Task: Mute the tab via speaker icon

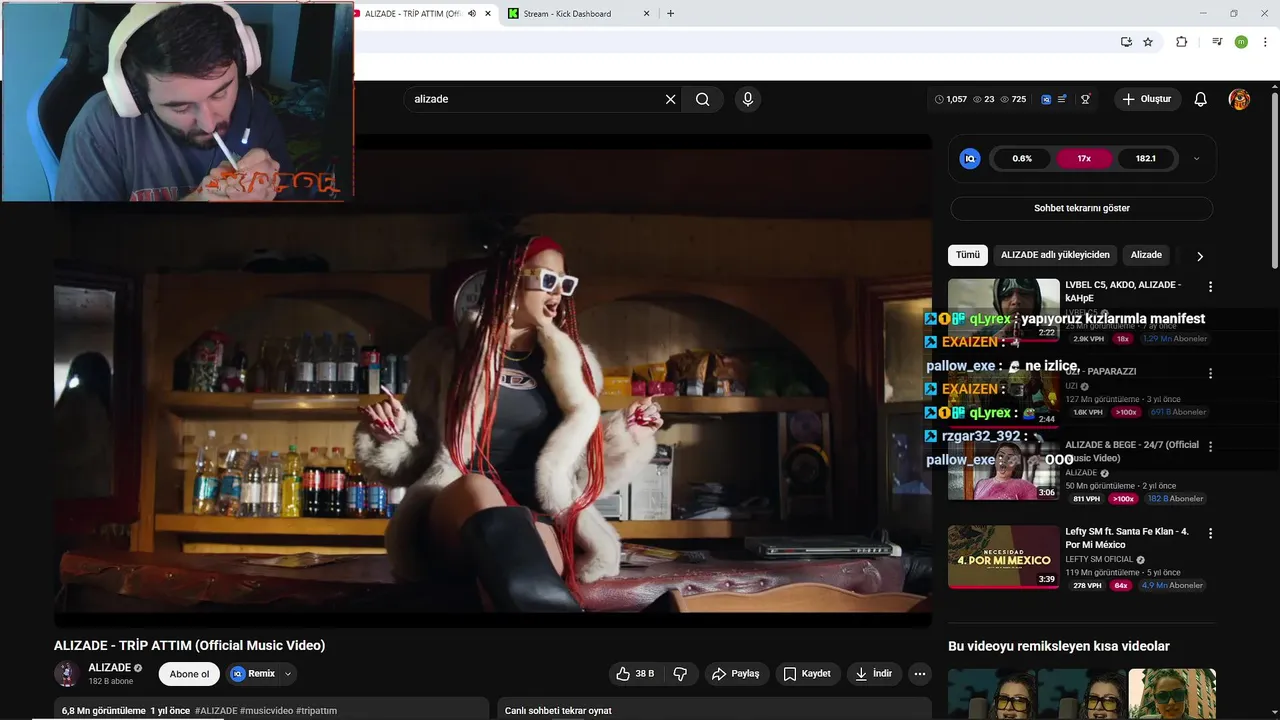Action: point(472,14)
